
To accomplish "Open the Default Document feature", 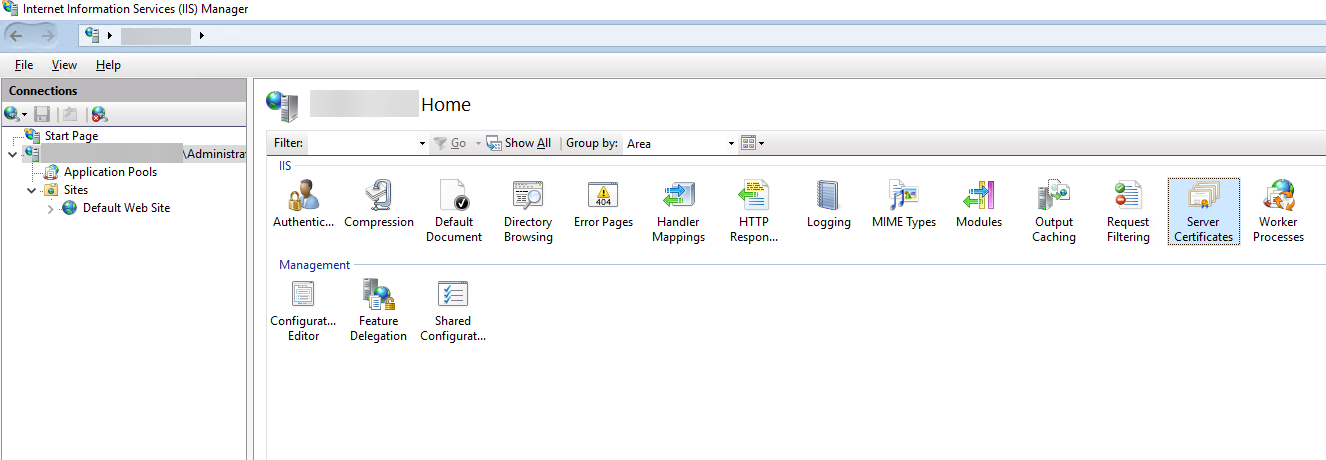I will [x=454, y=212].
